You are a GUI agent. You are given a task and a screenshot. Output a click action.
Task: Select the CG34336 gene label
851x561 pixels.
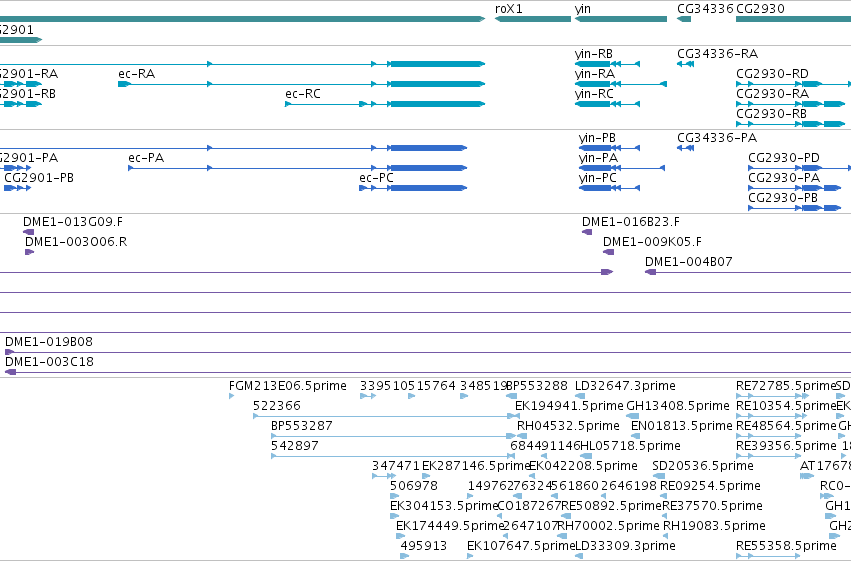[x=705, y=9]
